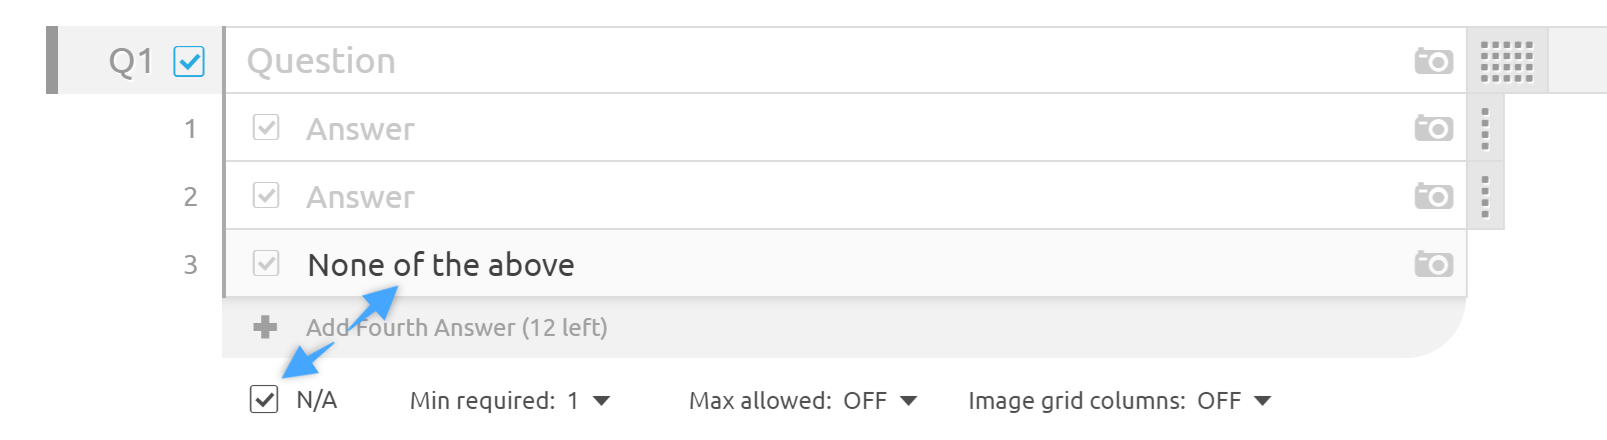
Task: Open the three-dot menu for answer 1
Action: pyautogui.click(x=1485, y=129)
